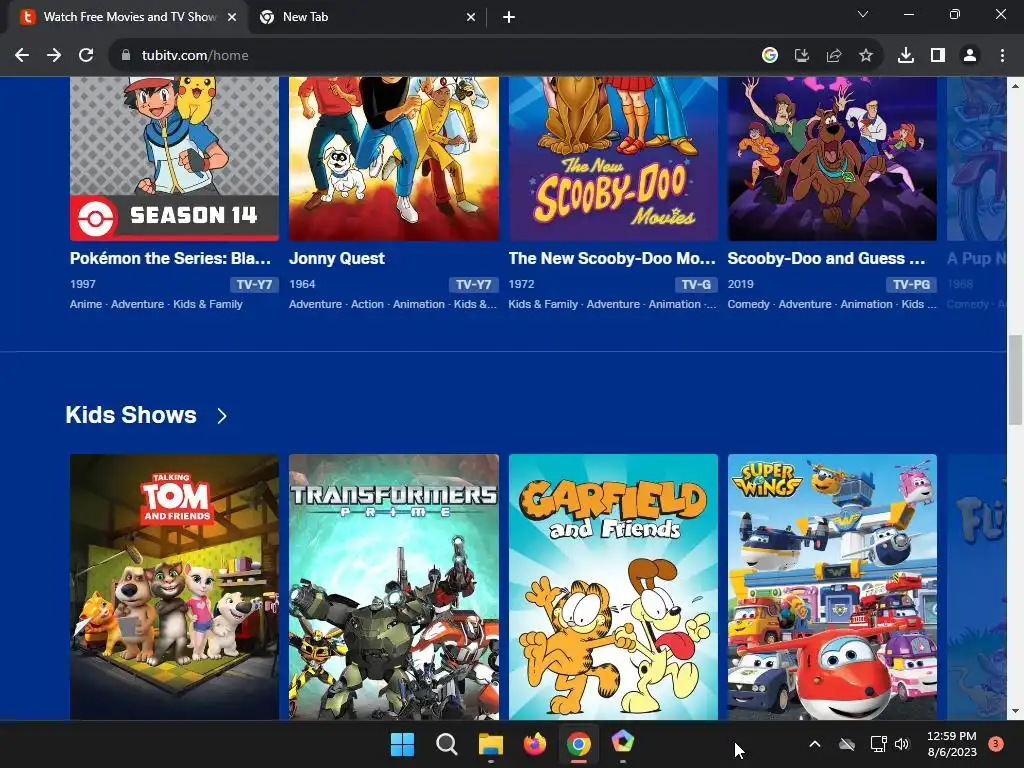Select Kids & Family genre under New Scooby-Doo
1024x768 pixels.
543,304
